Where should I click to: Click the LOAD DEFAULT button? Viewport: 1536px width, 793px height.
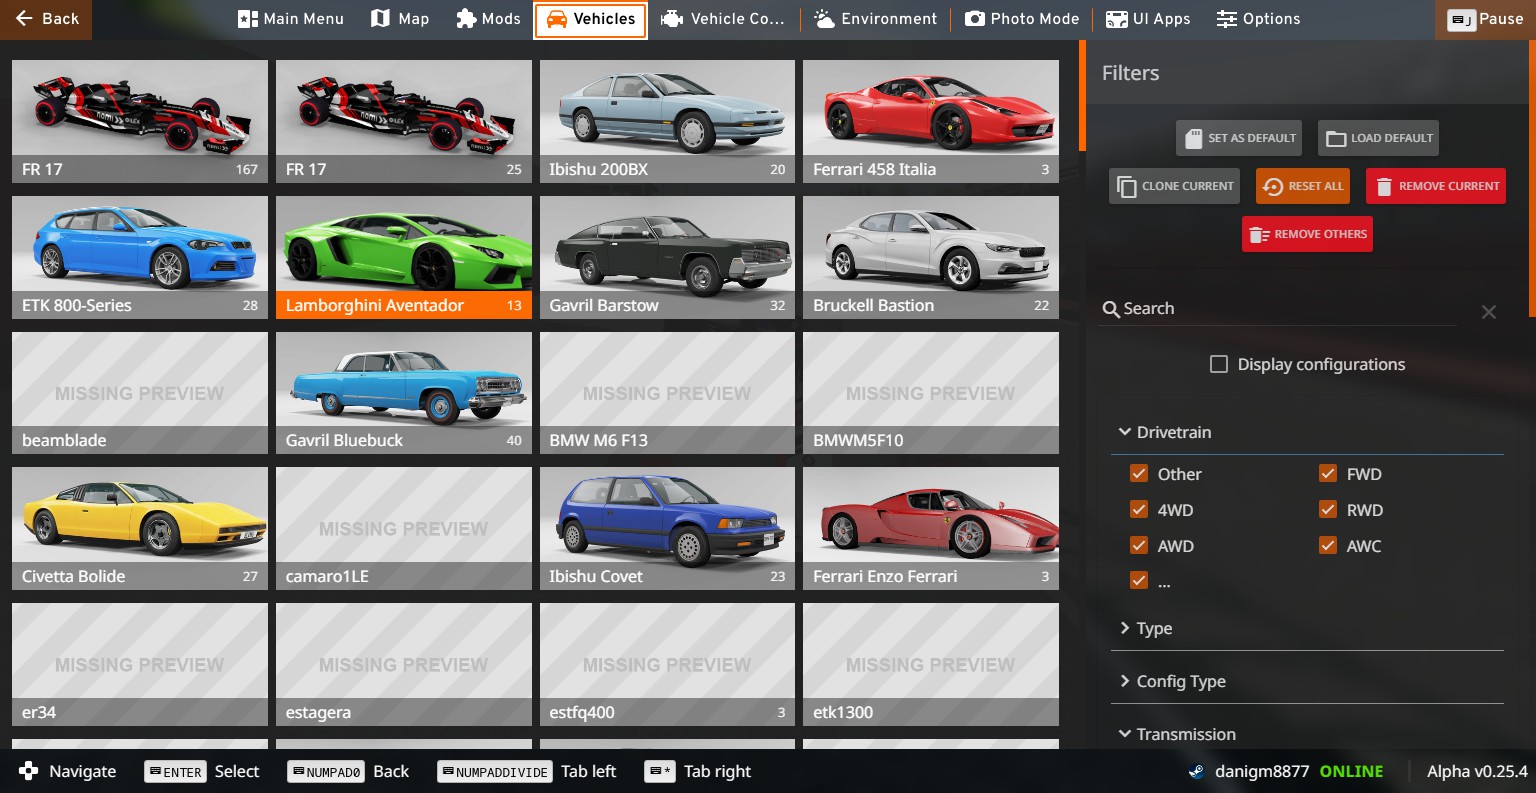1378,138
